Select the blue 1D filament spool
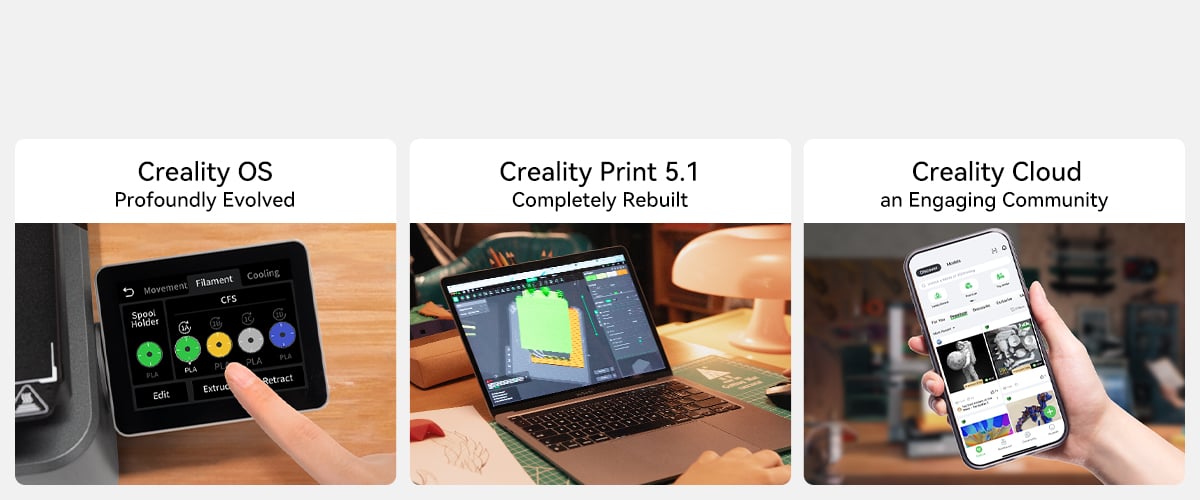This screenshot has height=500, width=1200. pos(282,335)
